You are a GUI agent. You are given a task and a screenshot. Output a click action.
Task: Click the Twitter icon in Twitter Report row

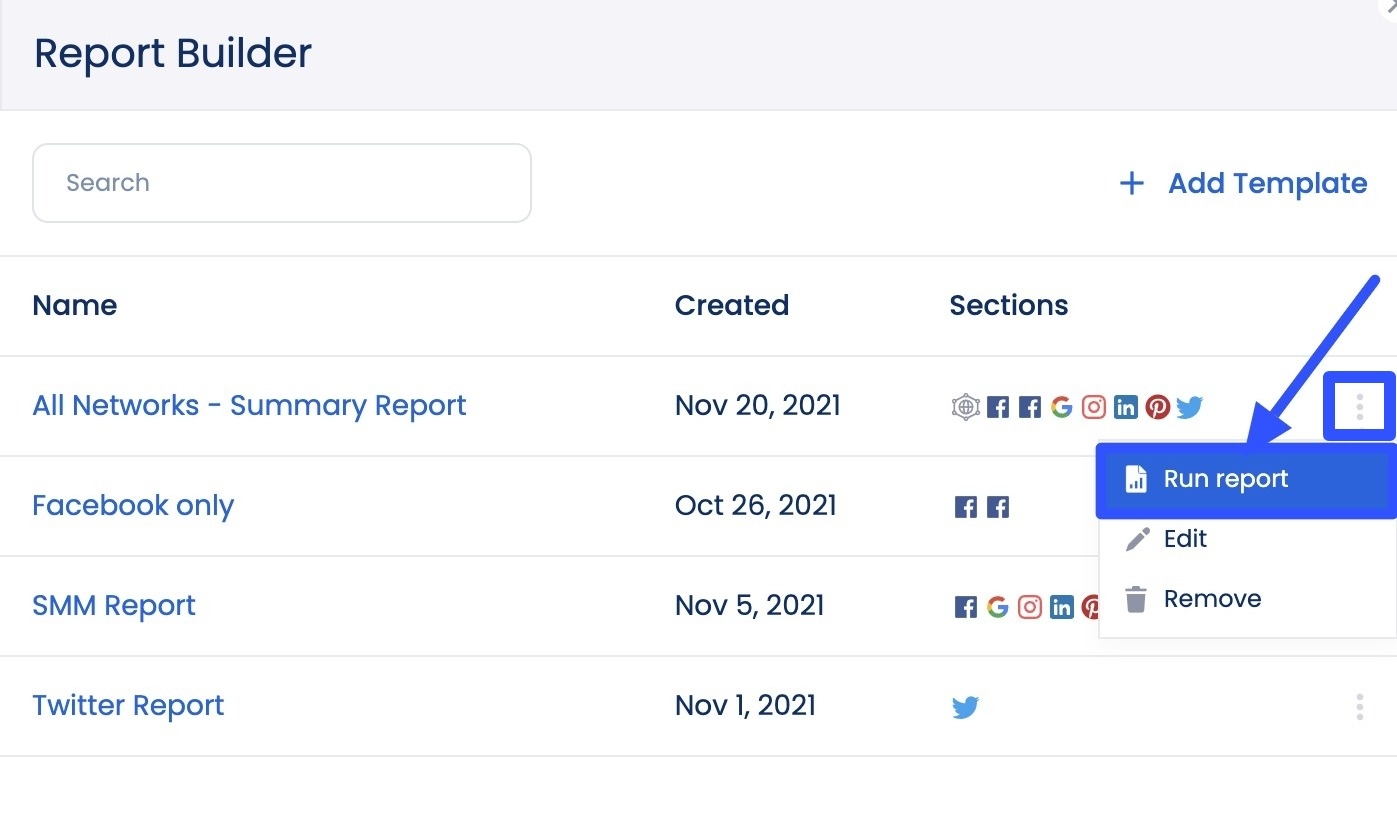point(965,706)
